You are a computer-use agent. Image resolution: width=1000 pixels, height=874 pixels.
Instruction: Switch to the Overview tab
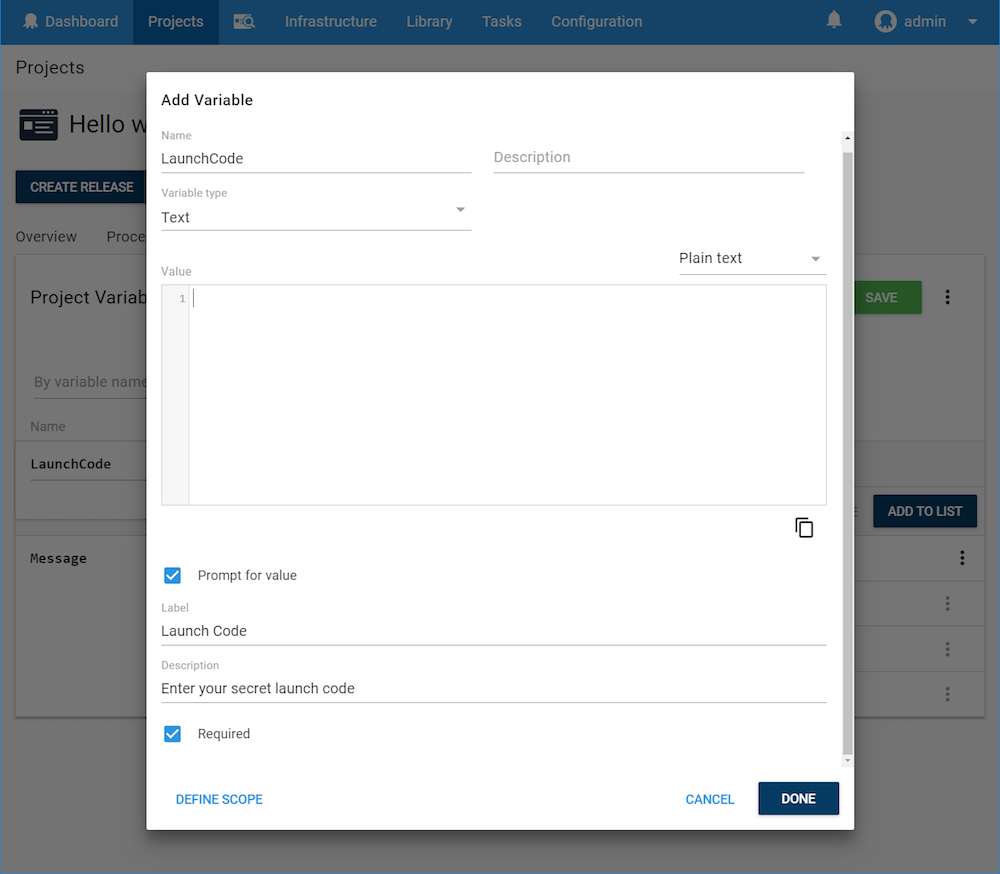(x=46, y=237)
